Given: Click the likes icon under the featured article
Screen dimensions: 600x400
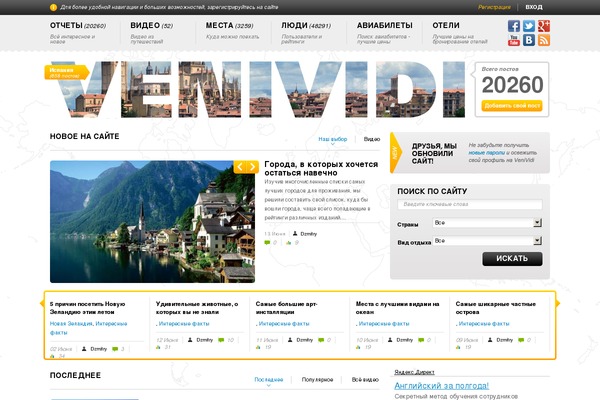Looking at the screenshot, I should pos(289,242).
